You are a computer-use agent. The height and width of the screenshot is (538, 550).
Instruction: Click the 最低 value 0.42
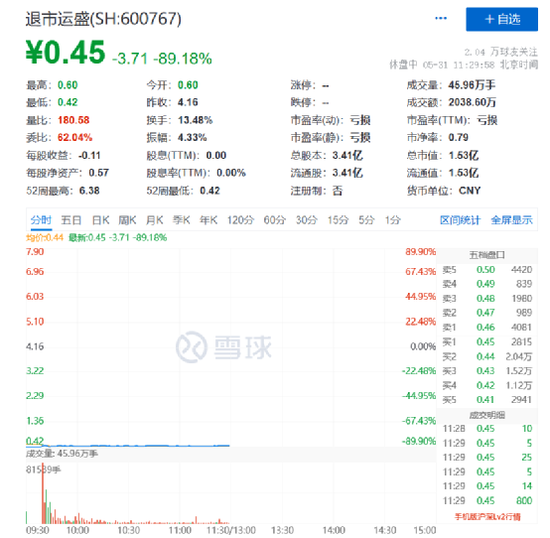click(x=68, y=102)
